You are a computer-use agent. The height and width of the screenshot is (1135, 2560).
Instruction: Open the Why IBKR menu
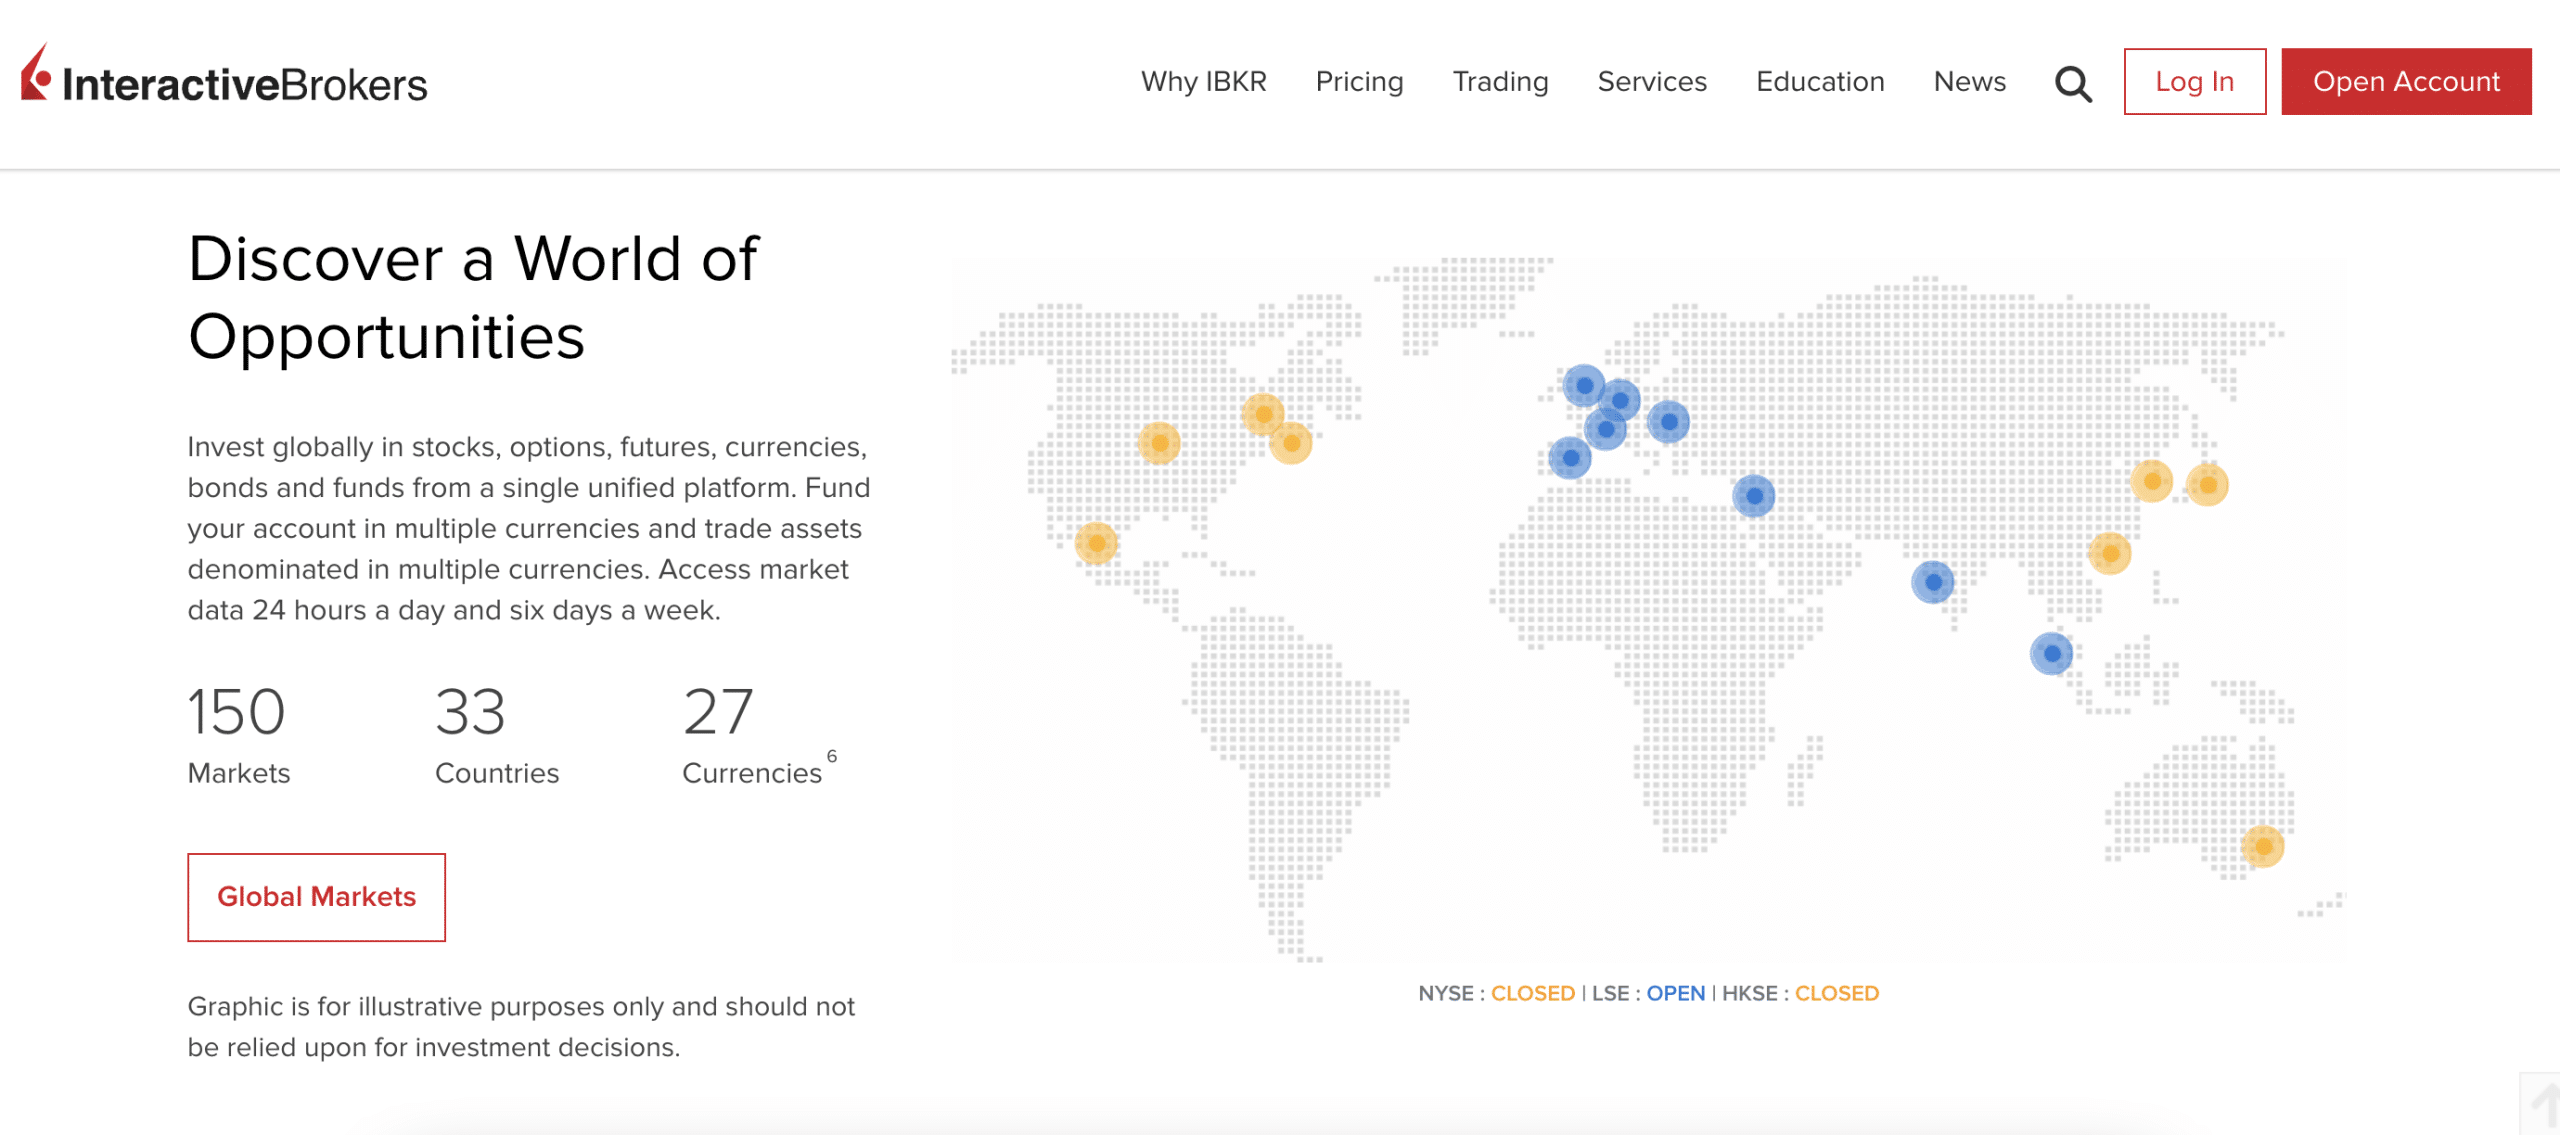[1203, 81]
